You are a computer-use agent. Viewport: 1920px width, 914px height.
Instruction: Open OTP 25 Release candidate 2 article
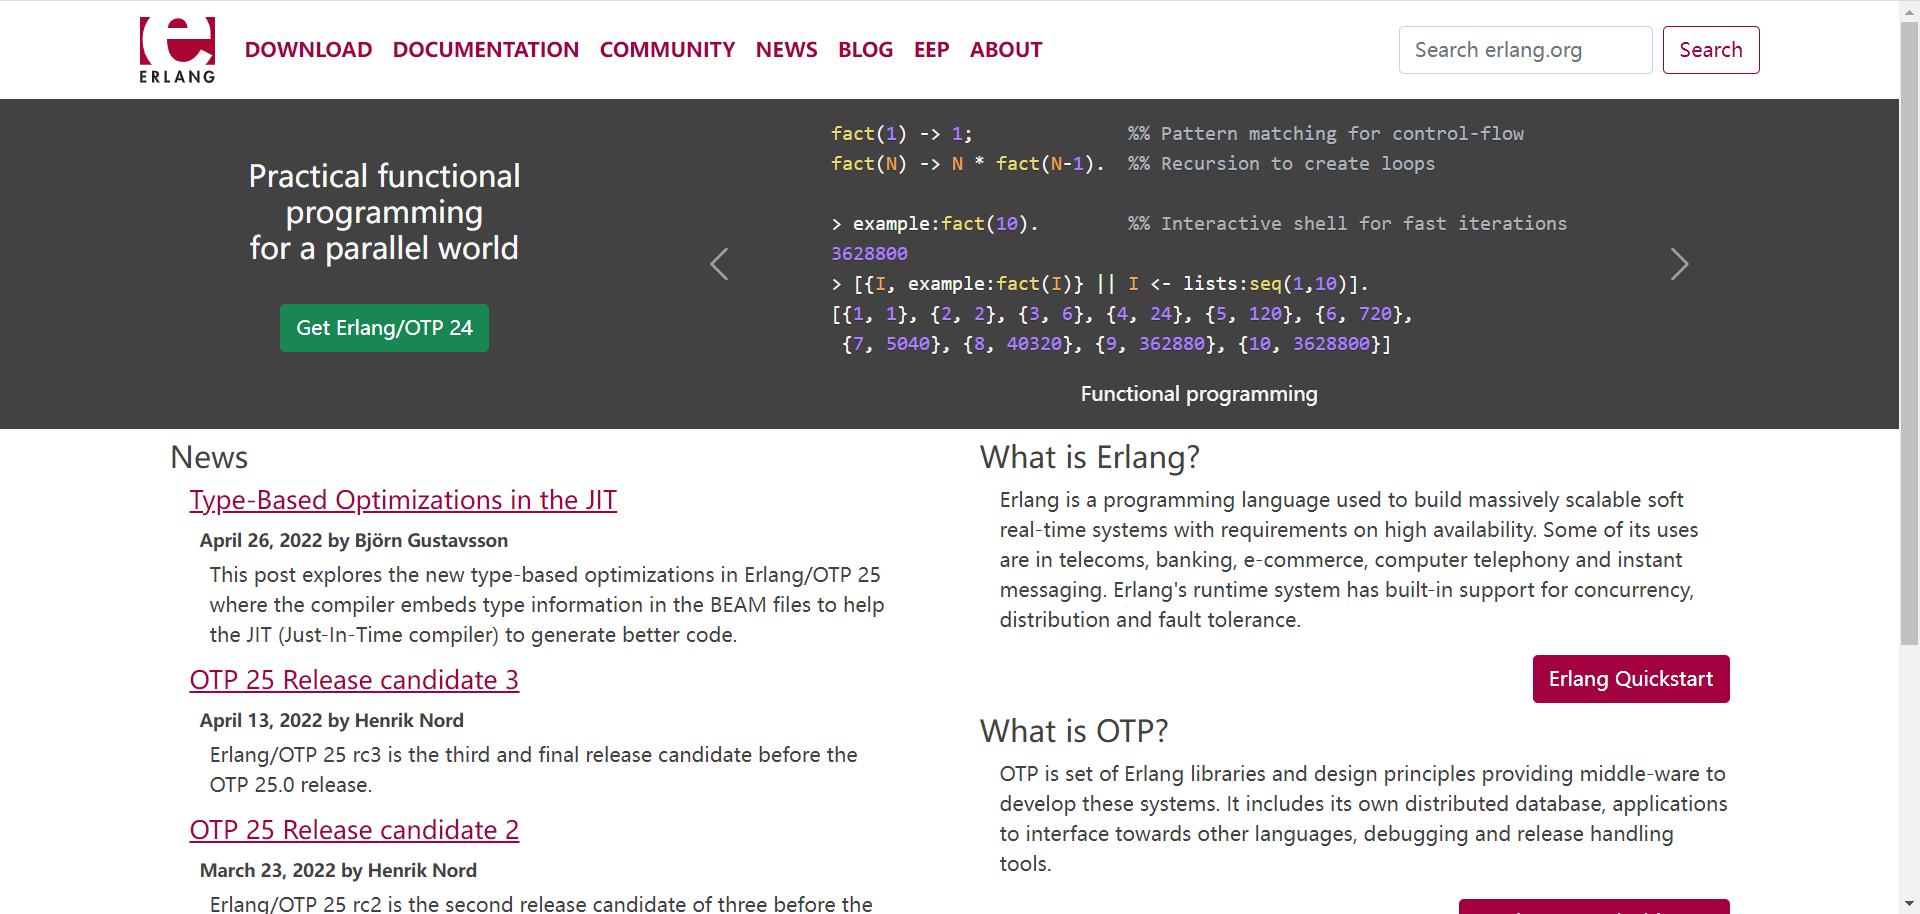354,830
